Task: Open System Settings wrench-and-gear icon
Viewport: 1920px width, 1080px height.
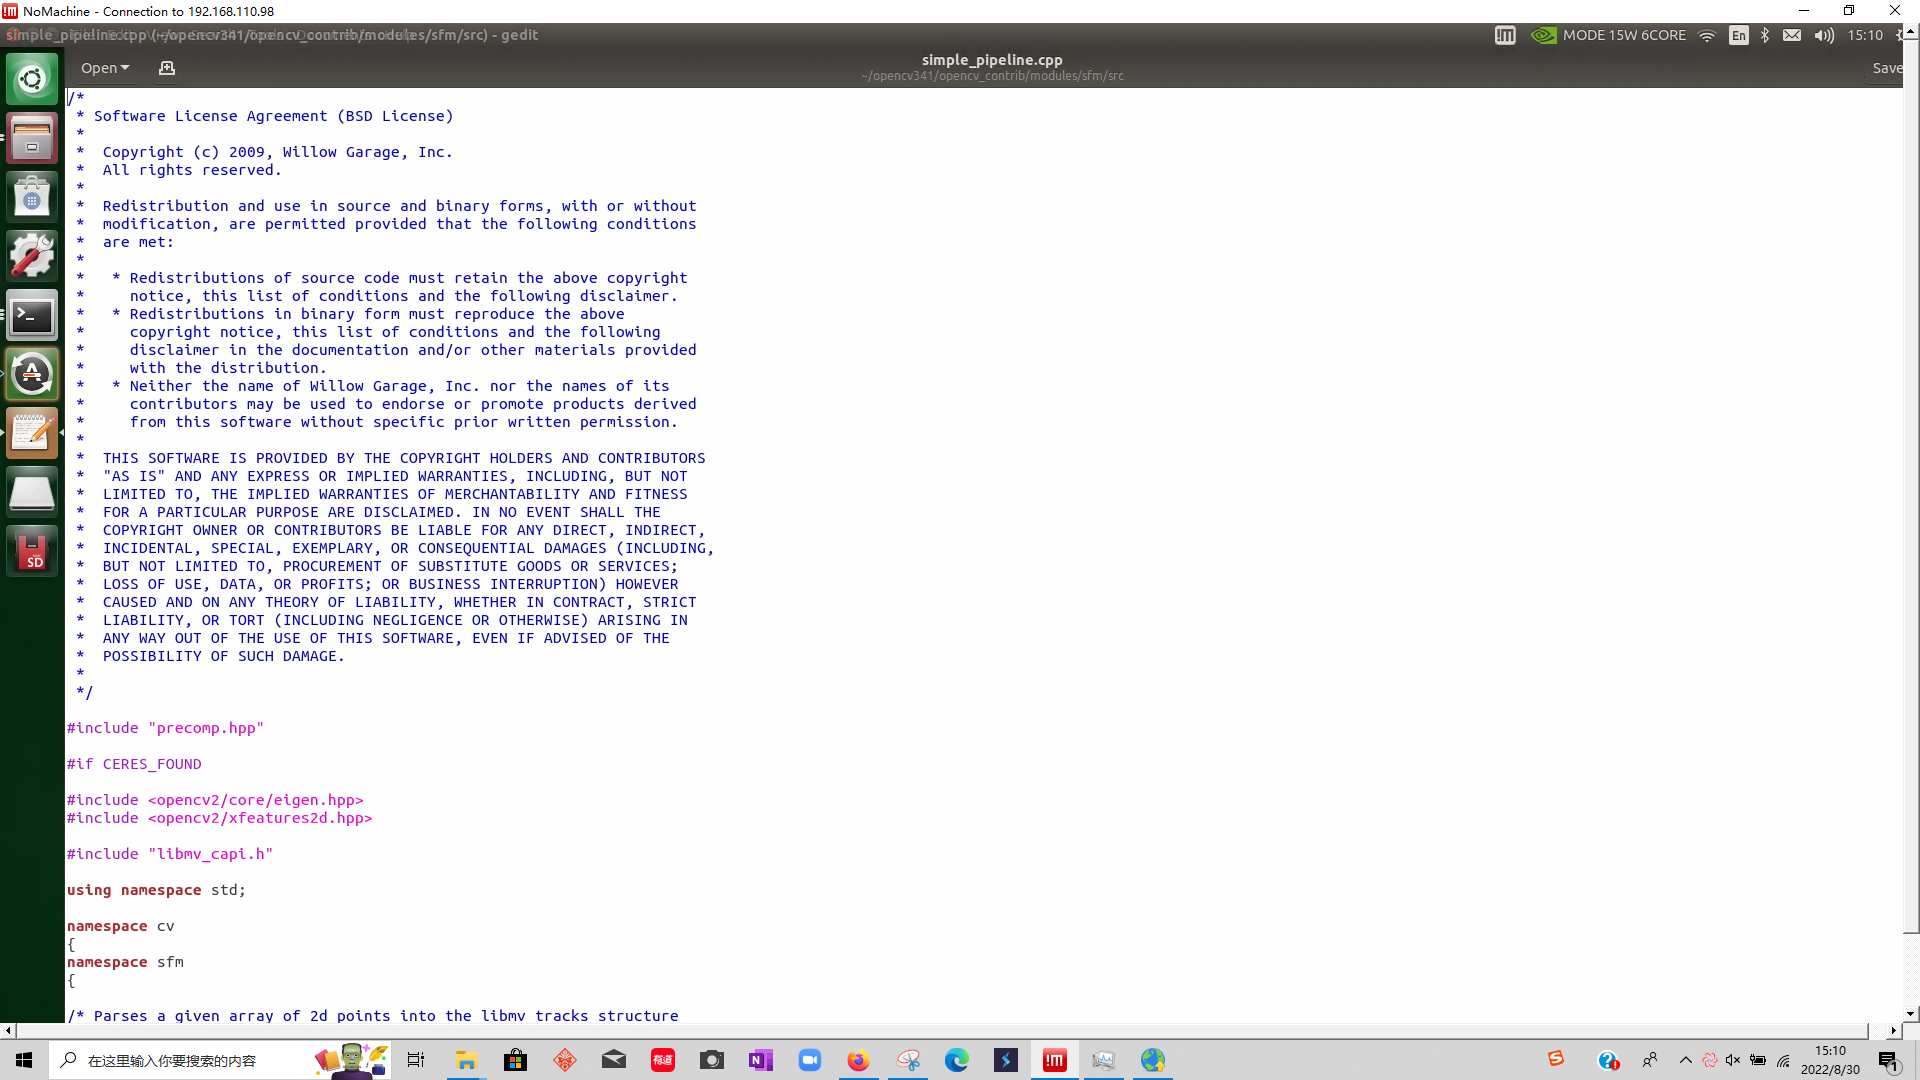Action: click(x=32, y=256)
